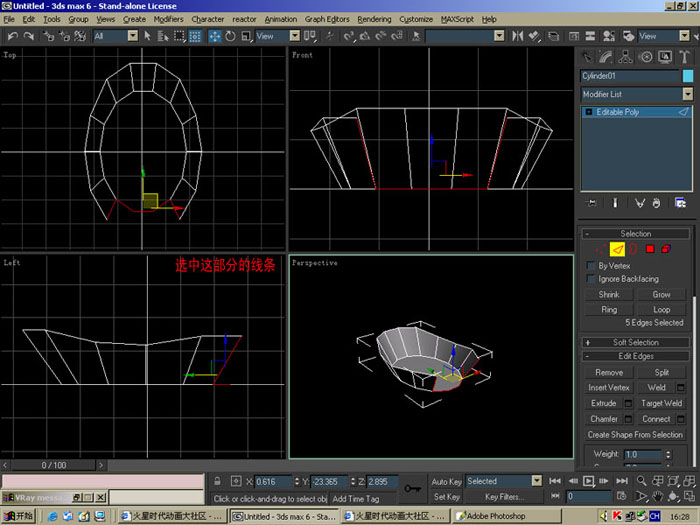Click the Pin Stack icon
The image size is (700, 525).
click(x=592, y=203)
